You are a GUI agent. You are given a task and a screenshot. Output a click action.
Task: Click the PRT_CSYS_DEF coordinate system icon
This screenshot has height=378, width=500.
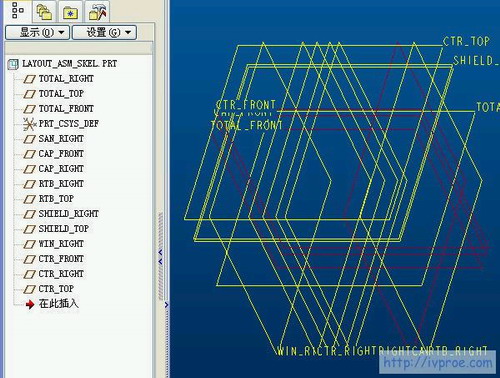pos(30,124)
